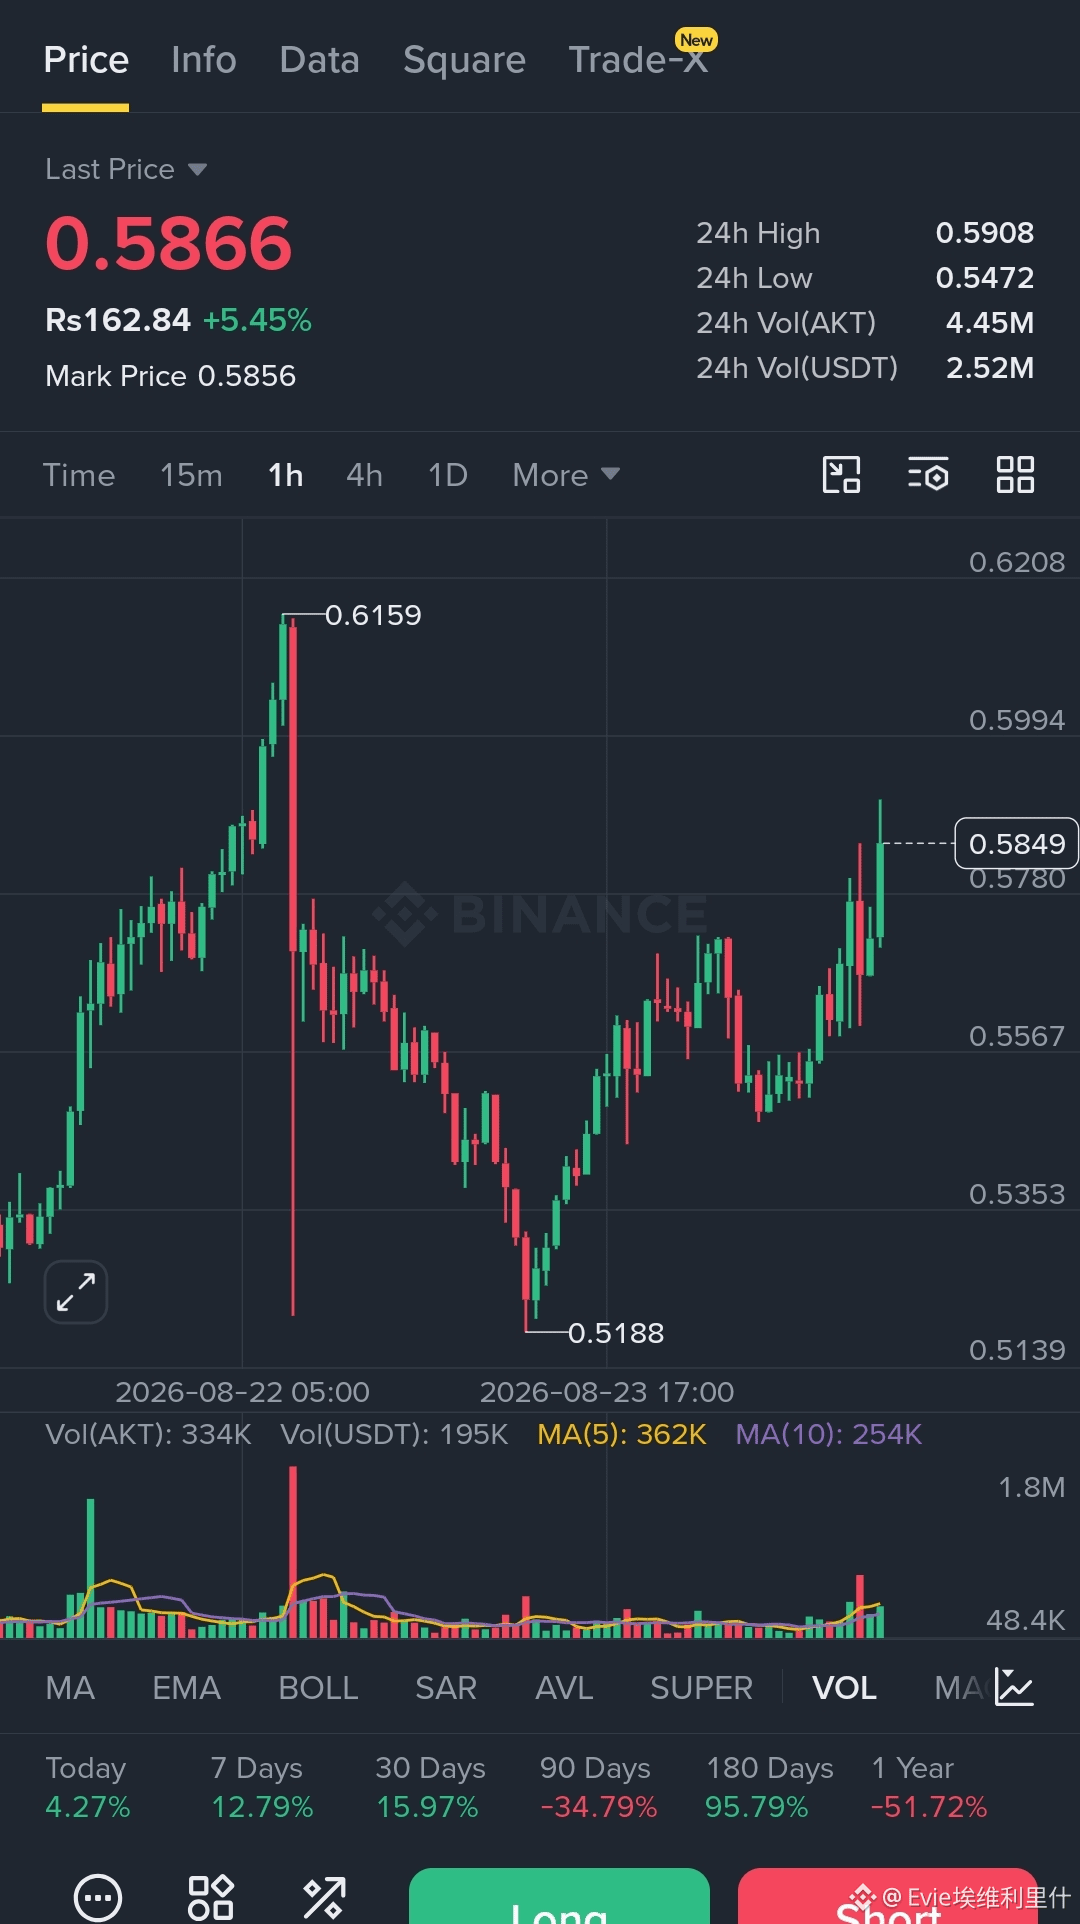
Task: Tap the 2026-08-23 17:00 time label
Action: [x=607, y=1392]
